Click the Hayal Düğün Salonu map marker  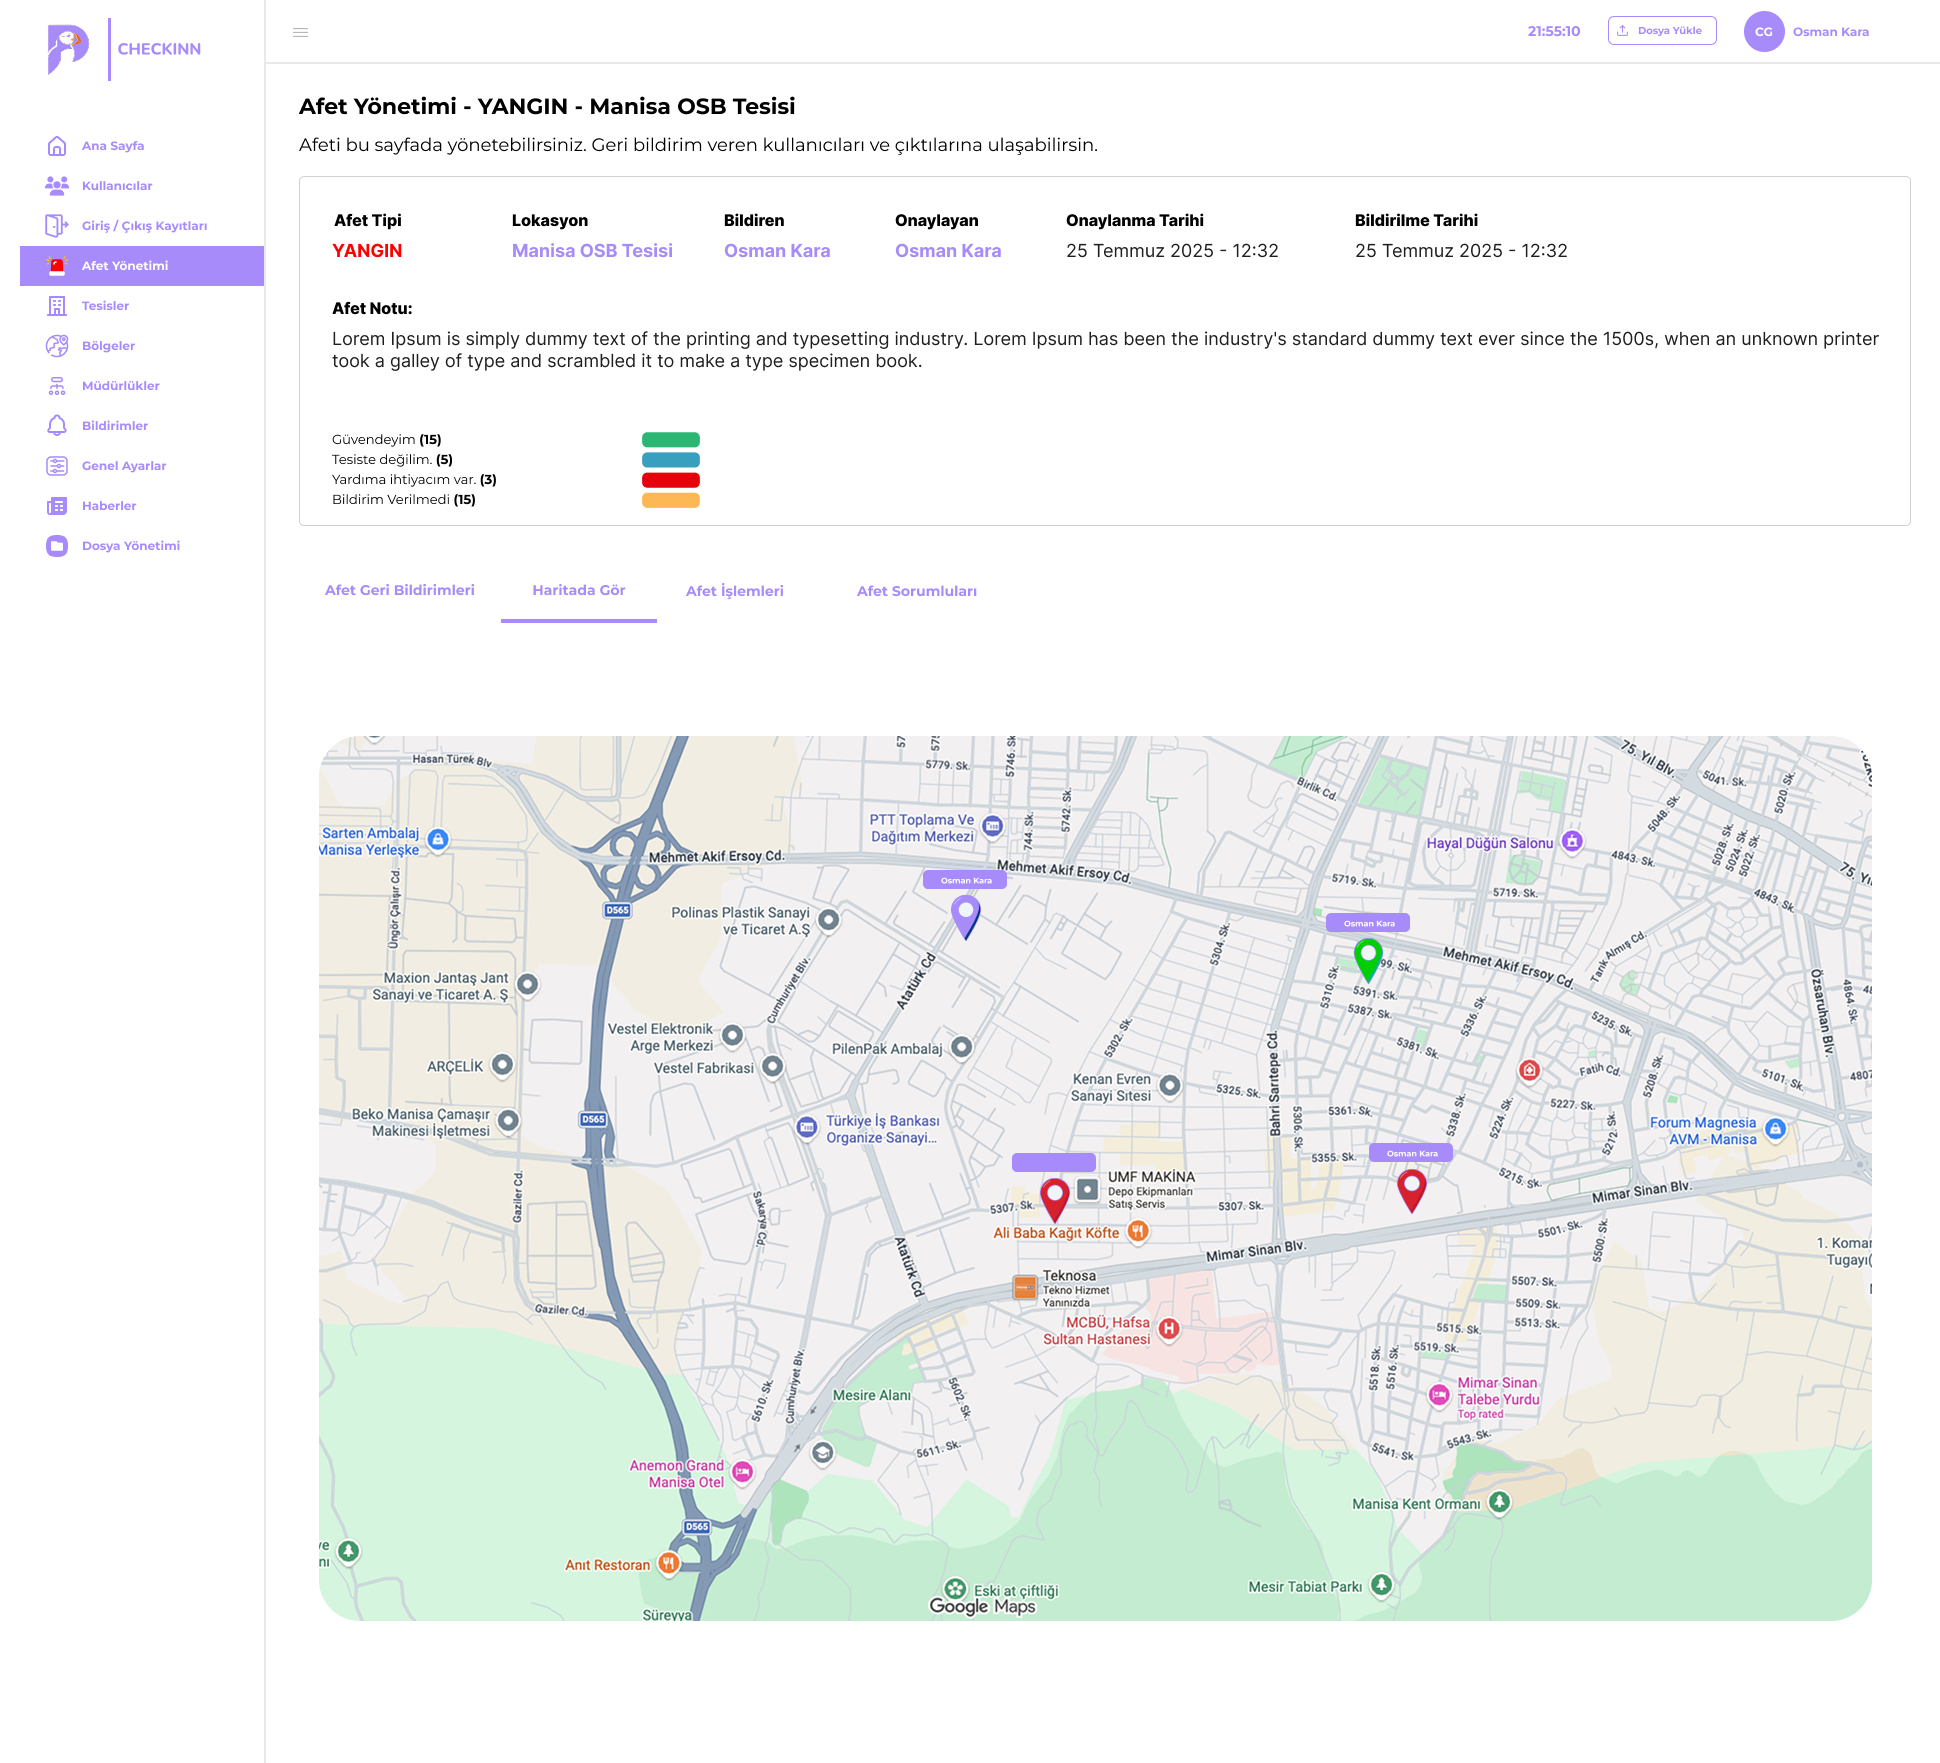[1572, 842]
